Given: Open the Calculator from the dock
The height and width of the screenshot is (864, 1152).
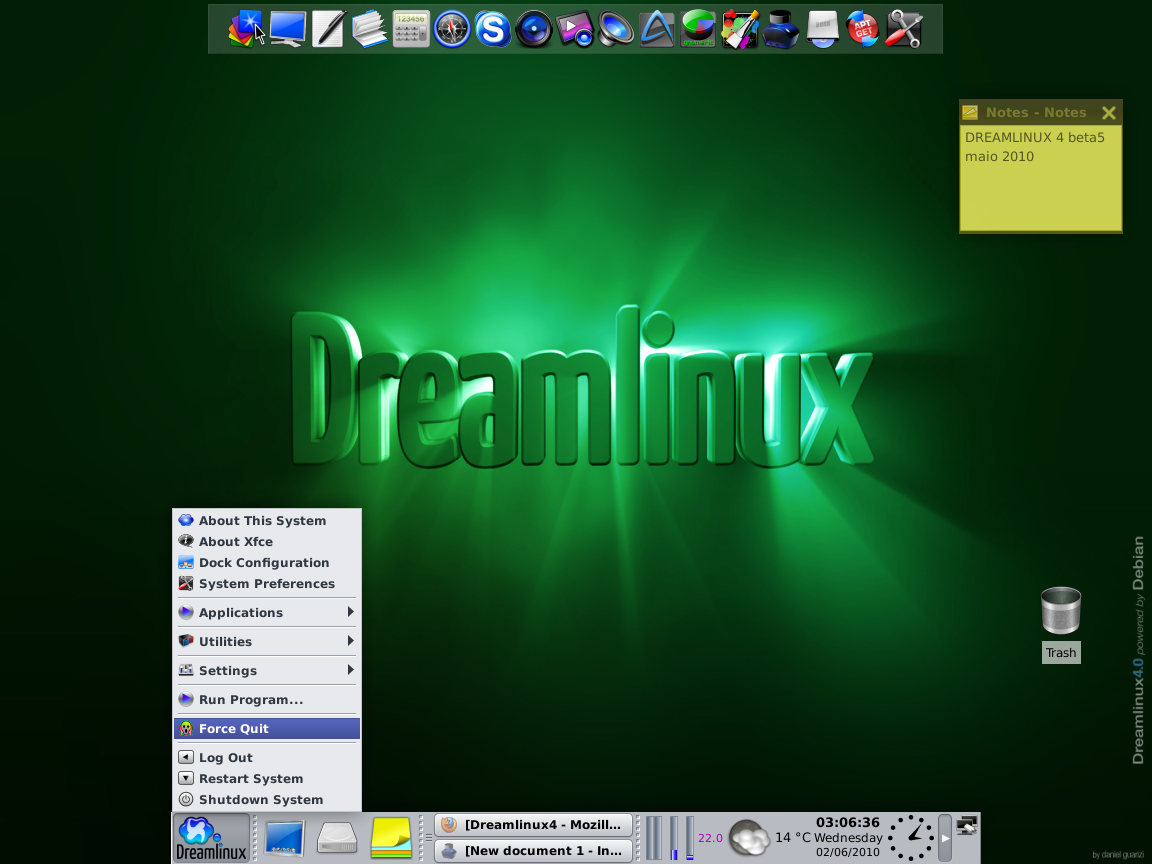Looking at the screenshot, I should pos(411,29).
